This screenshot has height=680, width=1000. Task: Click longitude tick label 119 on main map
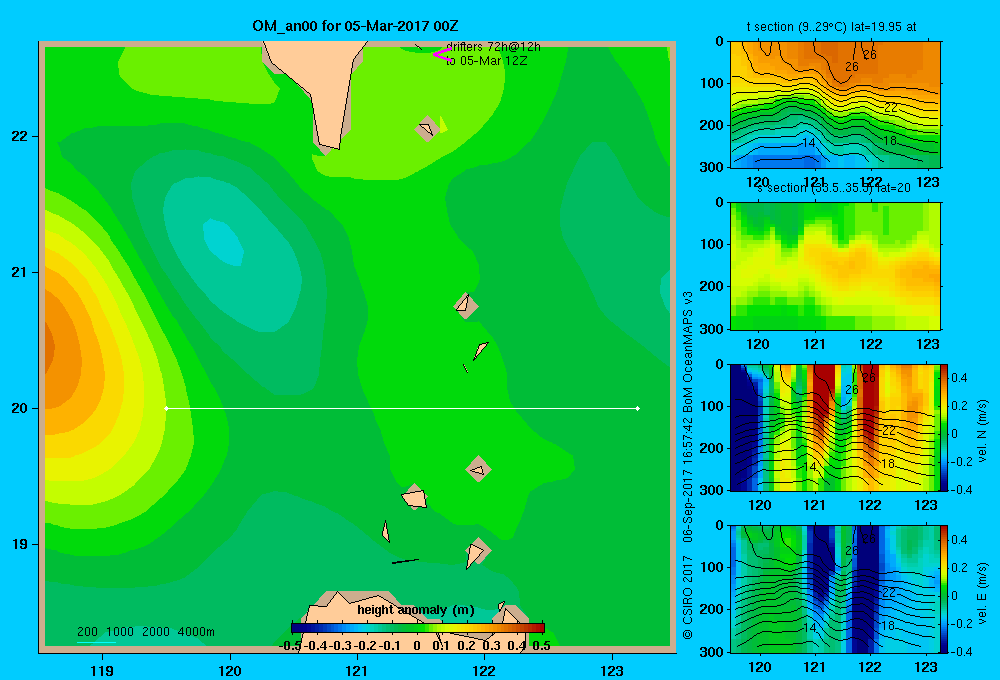point(103,670)
